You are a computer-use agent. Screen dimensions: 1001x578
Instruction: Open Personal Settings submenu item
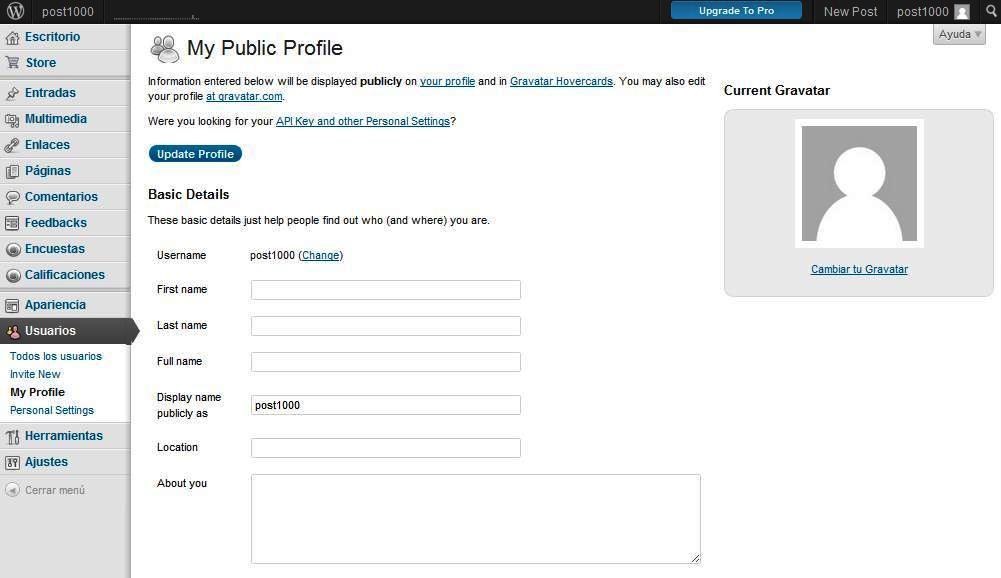(x=52, y=410)
